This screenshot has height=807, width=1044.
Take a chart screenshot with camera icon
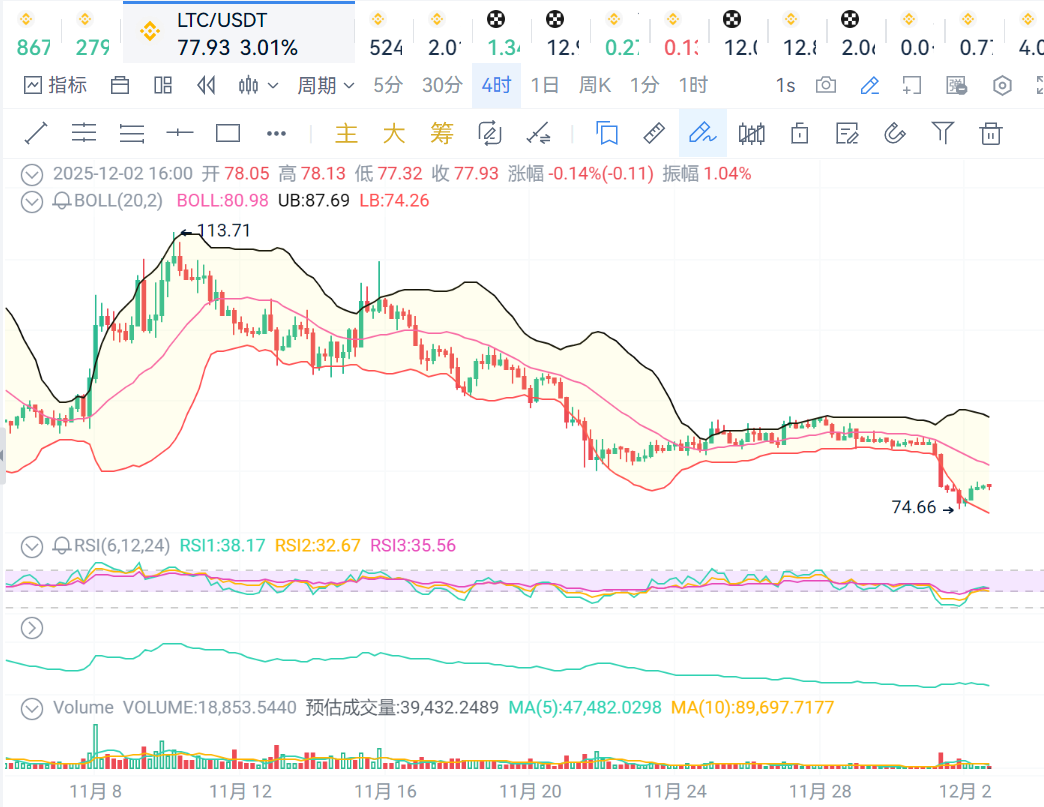coord(826,86)
